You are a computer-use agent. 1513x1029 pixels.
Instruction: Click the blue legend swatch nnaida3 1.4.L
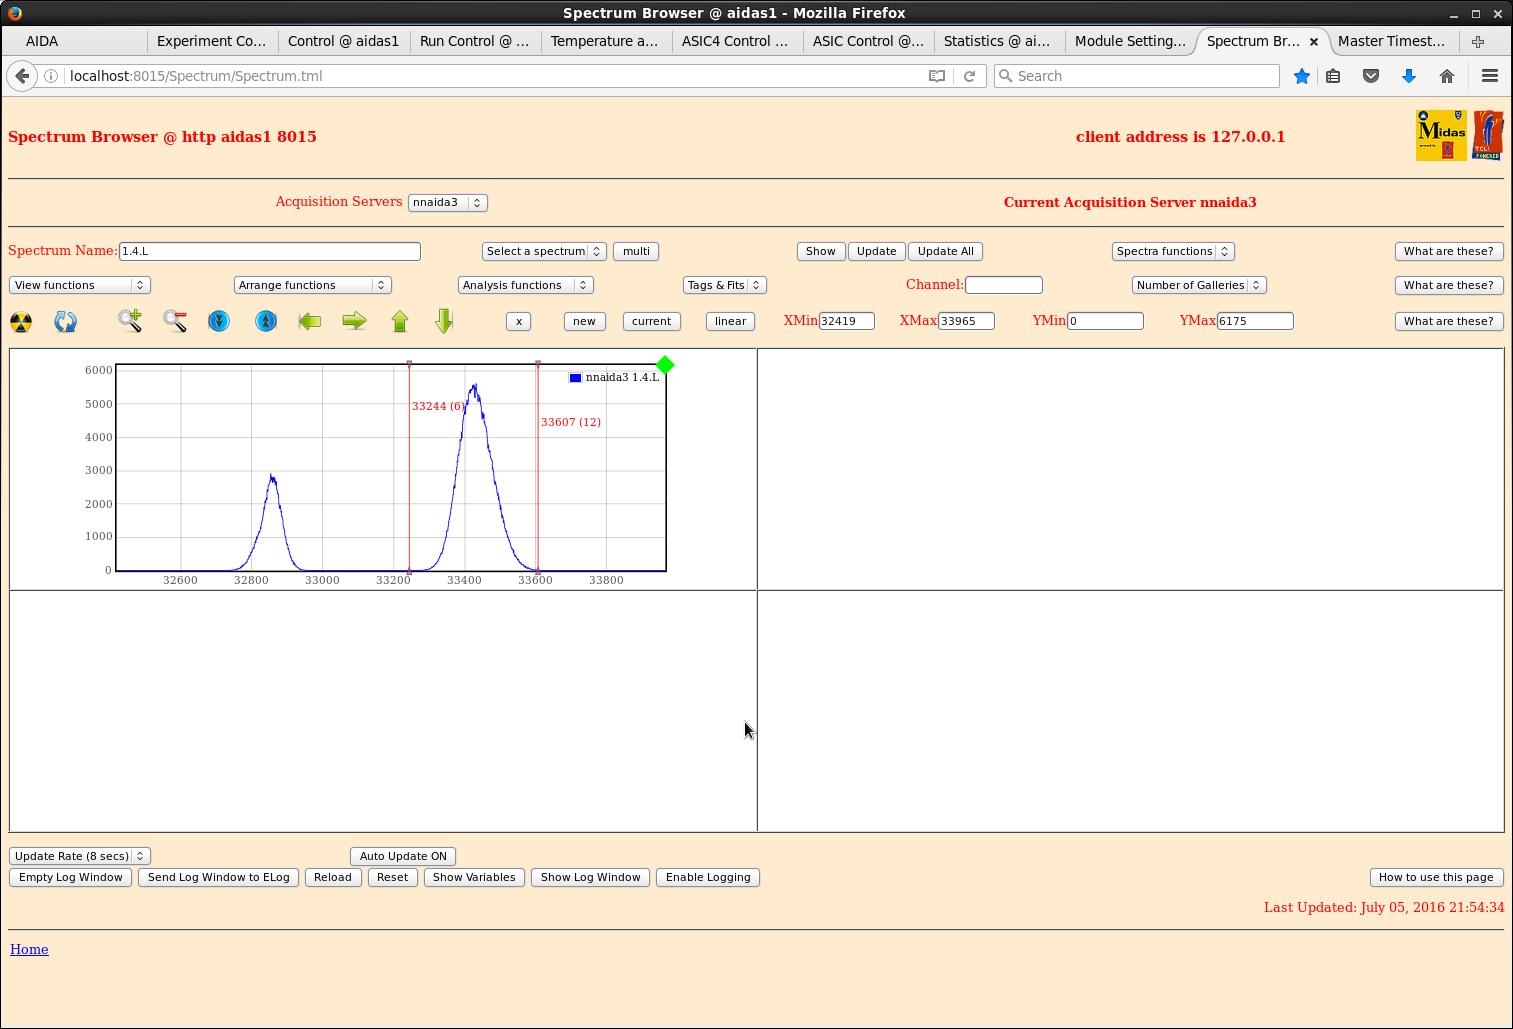(x=575, y=378)
